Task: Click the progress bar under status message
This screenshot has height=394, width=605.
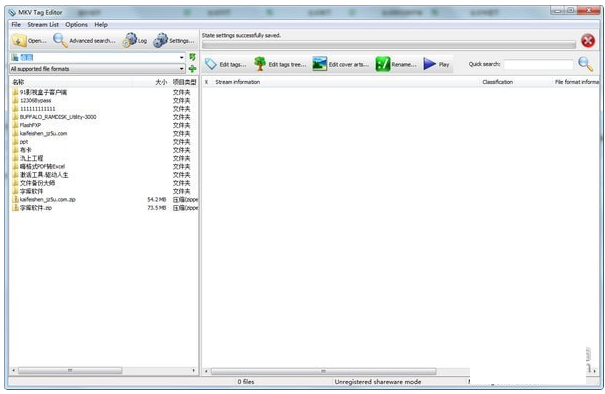Action: (389, 45)
